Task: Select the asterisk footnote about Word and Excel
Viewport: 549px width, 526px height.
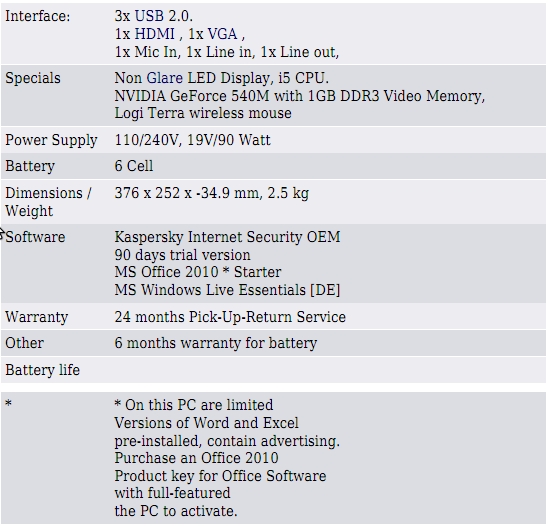Action: tap(227, 458)
